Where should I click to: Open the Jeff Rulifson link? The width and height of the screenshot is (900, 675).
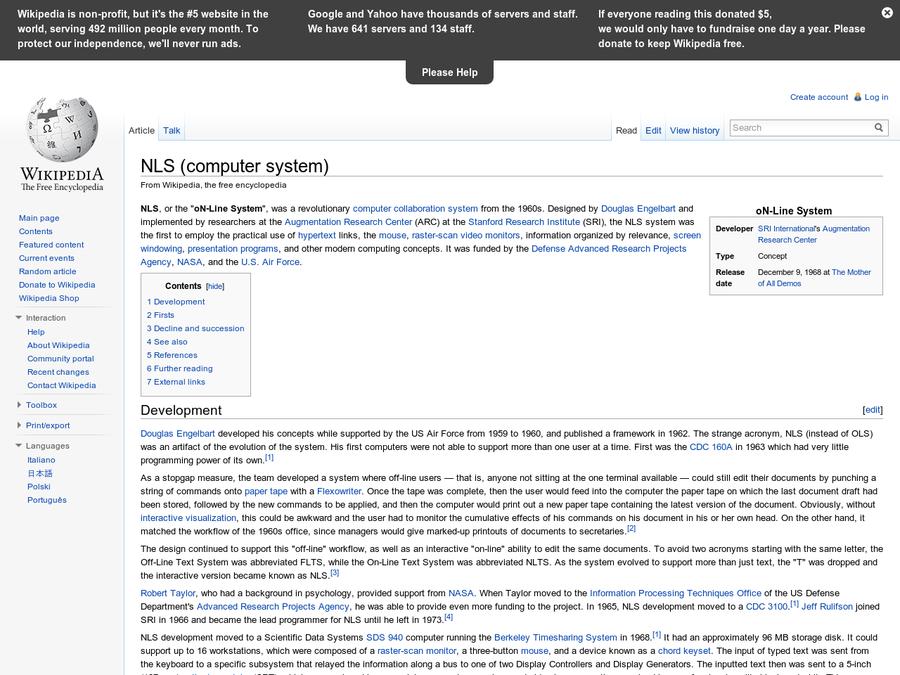[x=827, y=607]
